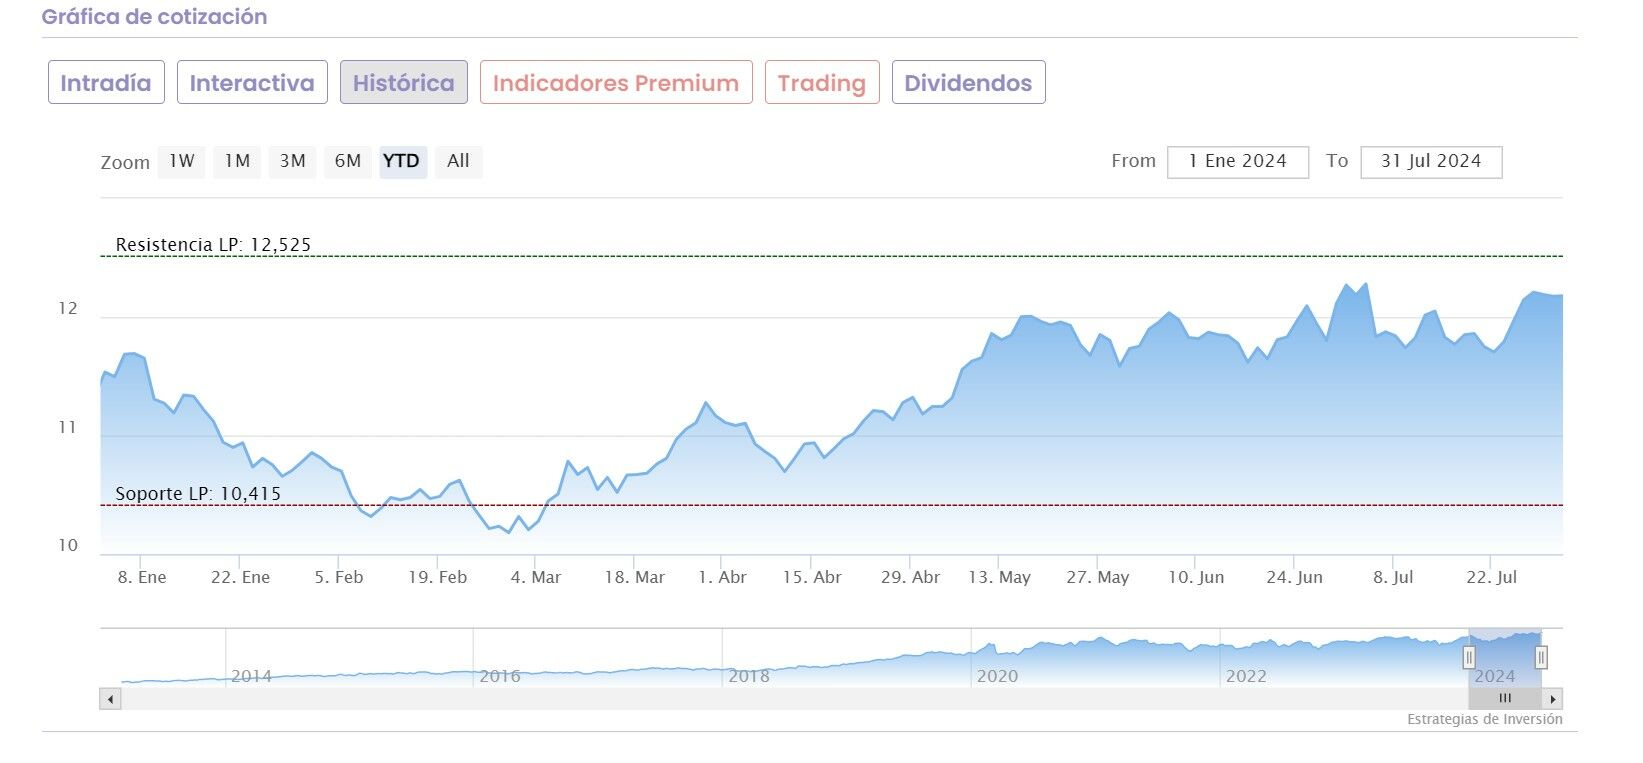Screen dimensions: 1643x763
Task: Click the To date field
Action: [1430, 162]
